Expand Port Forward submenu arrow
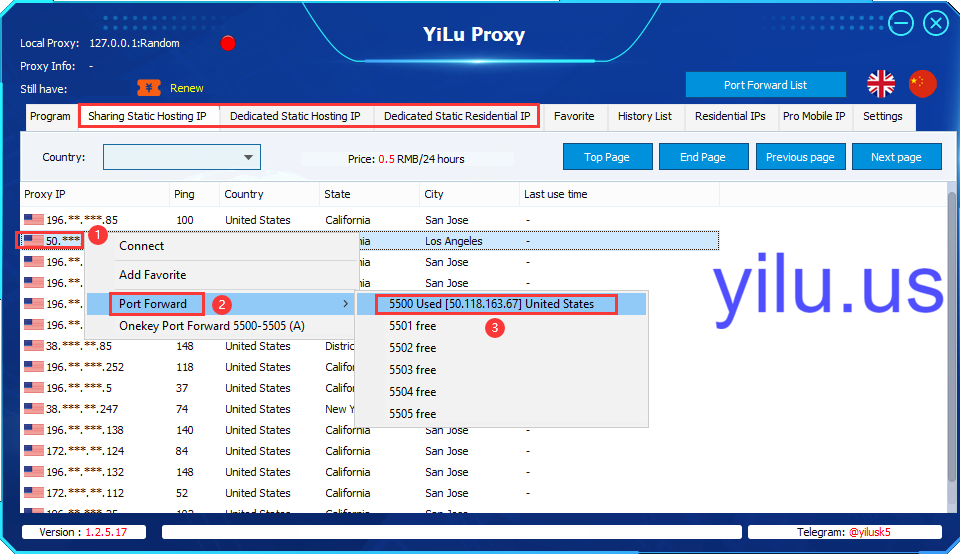The height and width of the screenshot is (554, 960). pyautogui.click(x=346, y=304)
